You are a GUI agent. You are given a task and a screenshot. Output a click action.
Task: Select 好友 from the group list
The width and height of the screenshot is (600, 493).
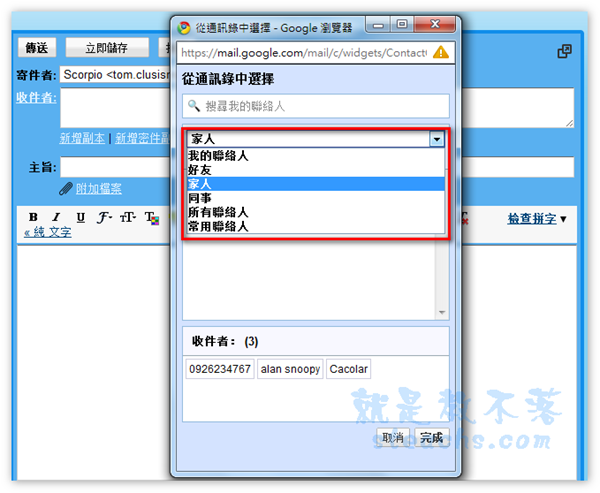(316, 170)
